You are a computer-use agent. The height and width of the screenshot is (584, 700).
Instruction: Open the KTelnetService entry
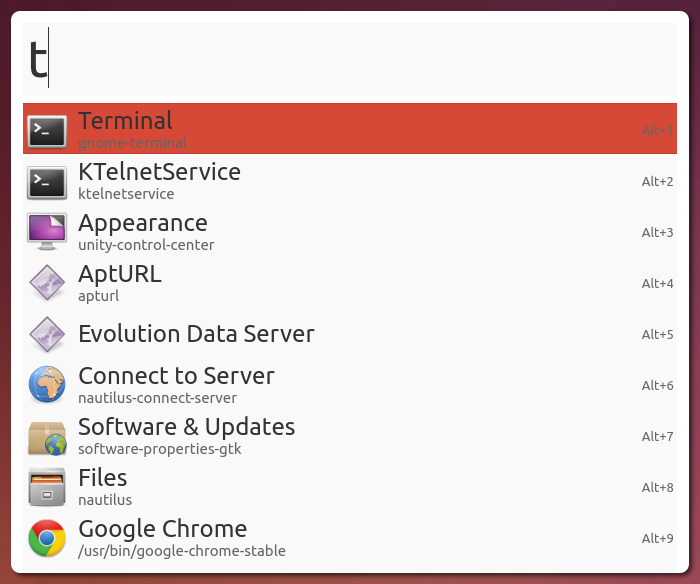click(x=159, y=173)
